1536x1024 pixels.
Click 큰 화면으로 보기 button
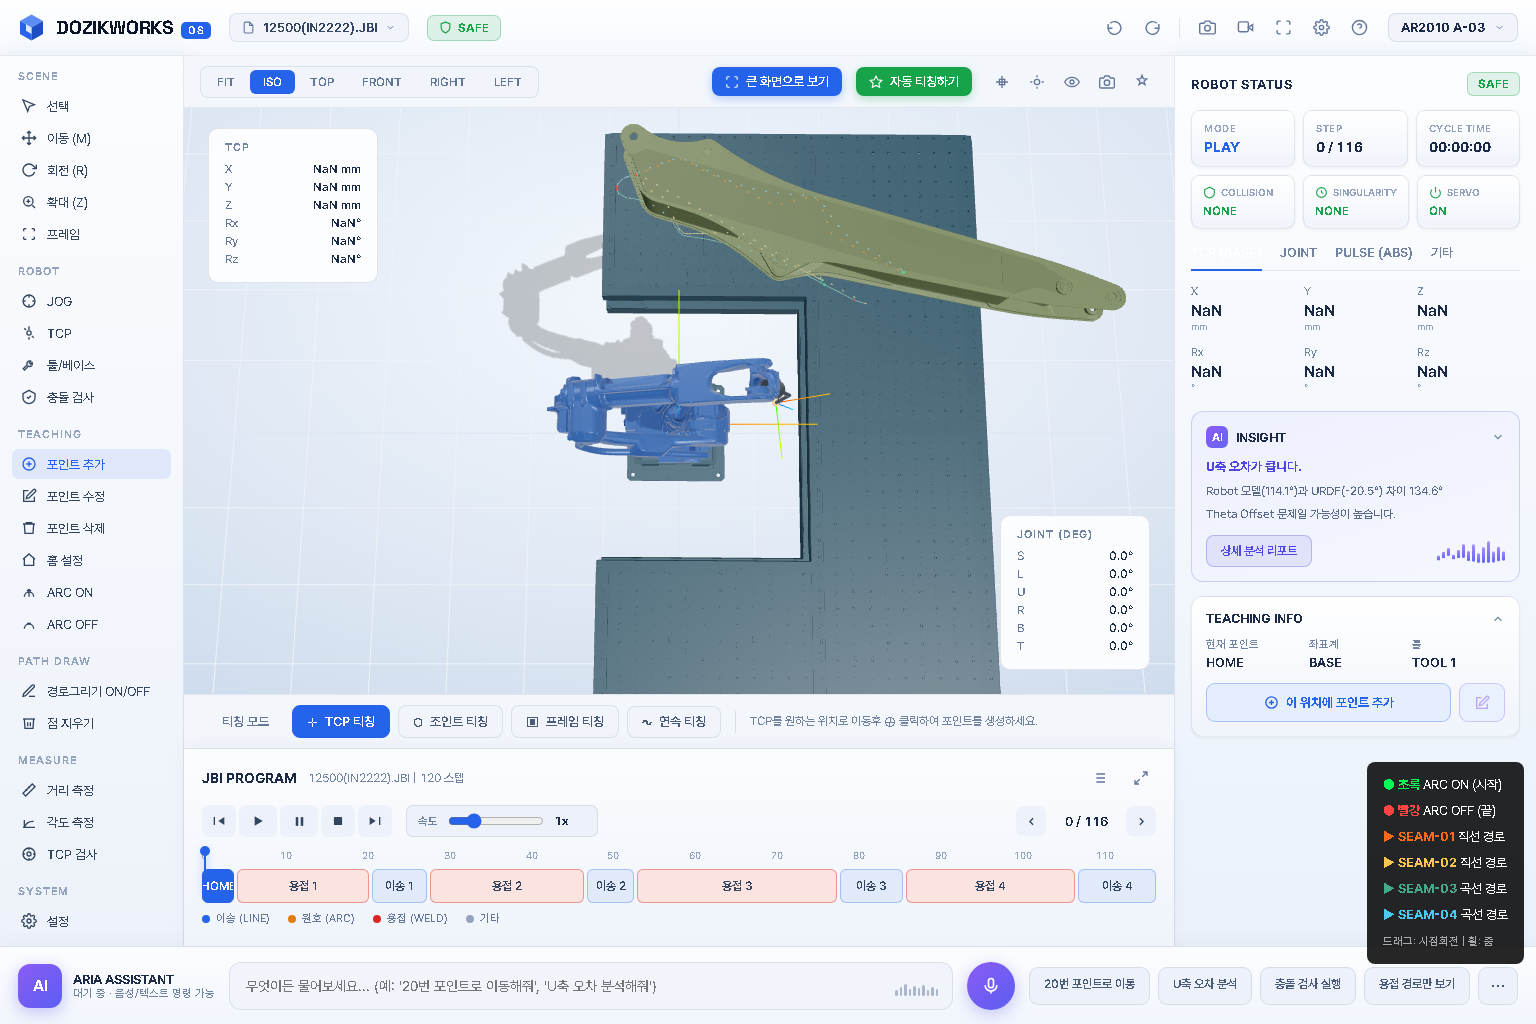click(777, 82)
